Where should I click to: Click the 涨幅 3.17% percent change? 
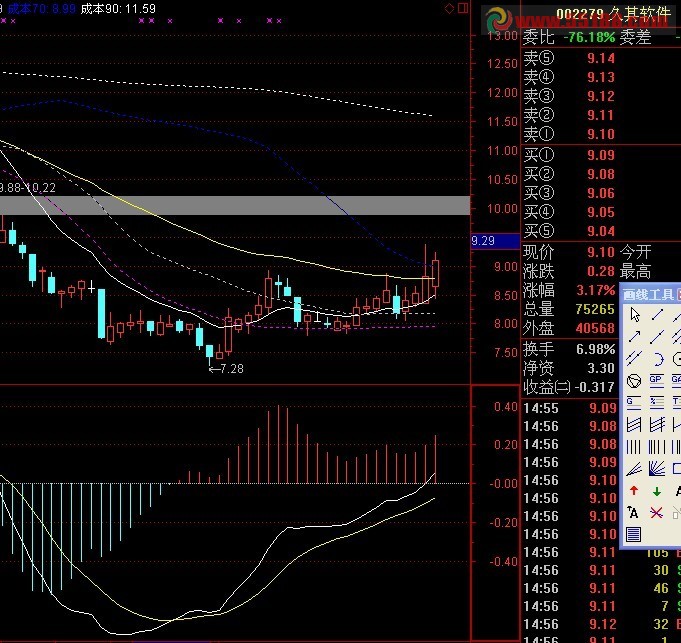click(596, 290)
